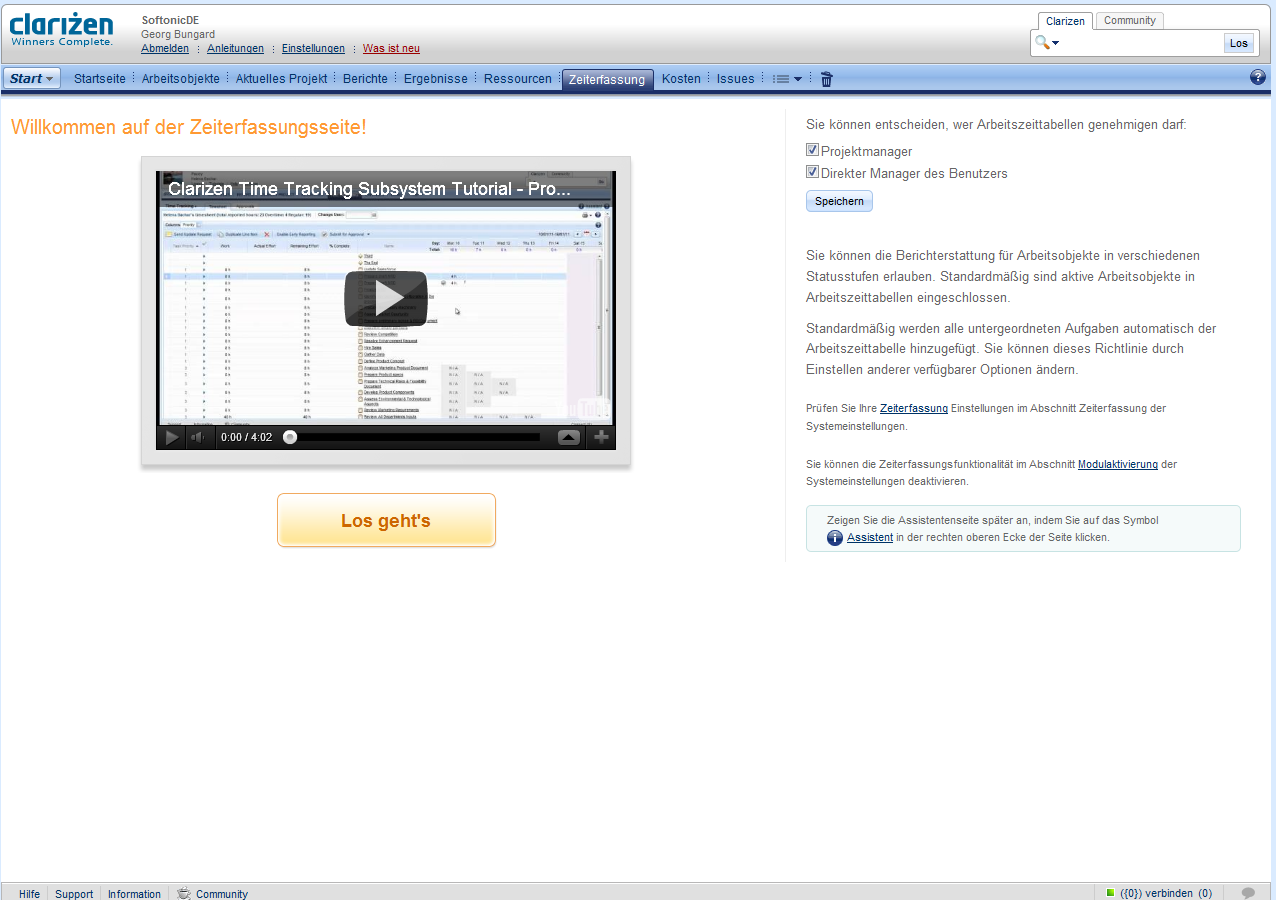Open the Kosten tab
Screen dimensions: 1276x900
coord(681,78)
